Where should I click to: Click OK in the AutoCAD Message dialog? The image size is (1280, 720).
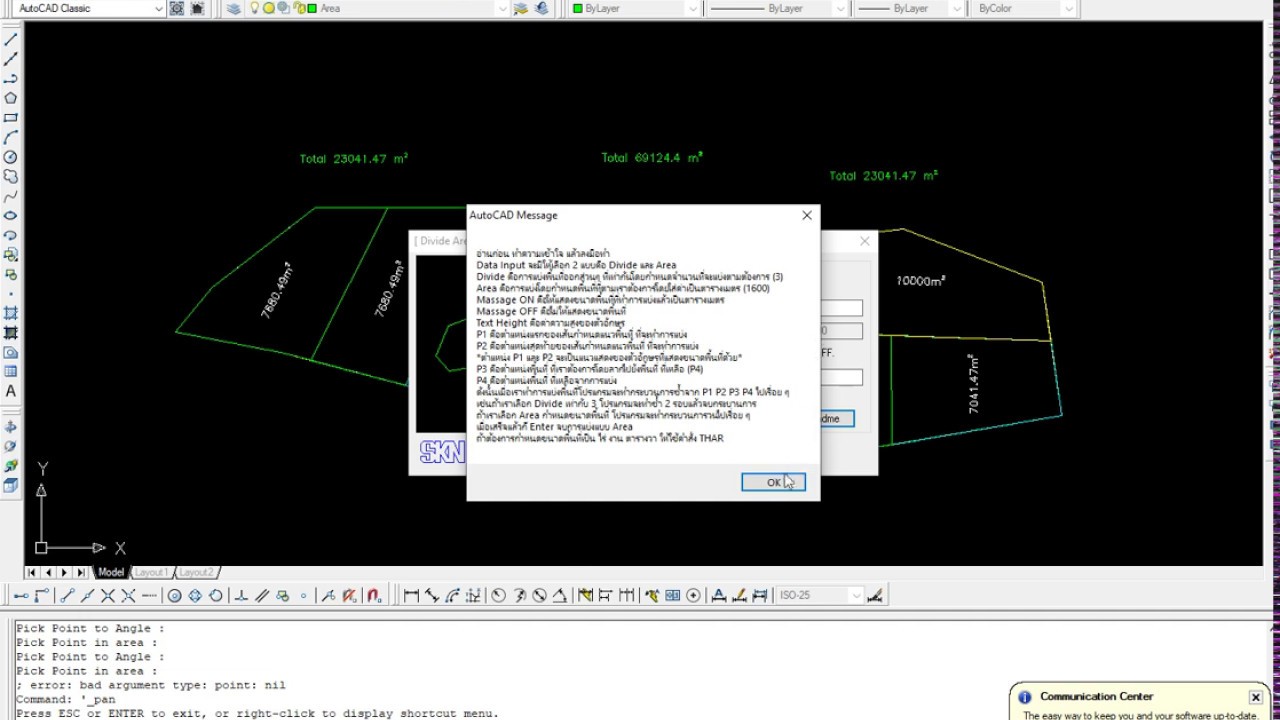pos(773,482)
